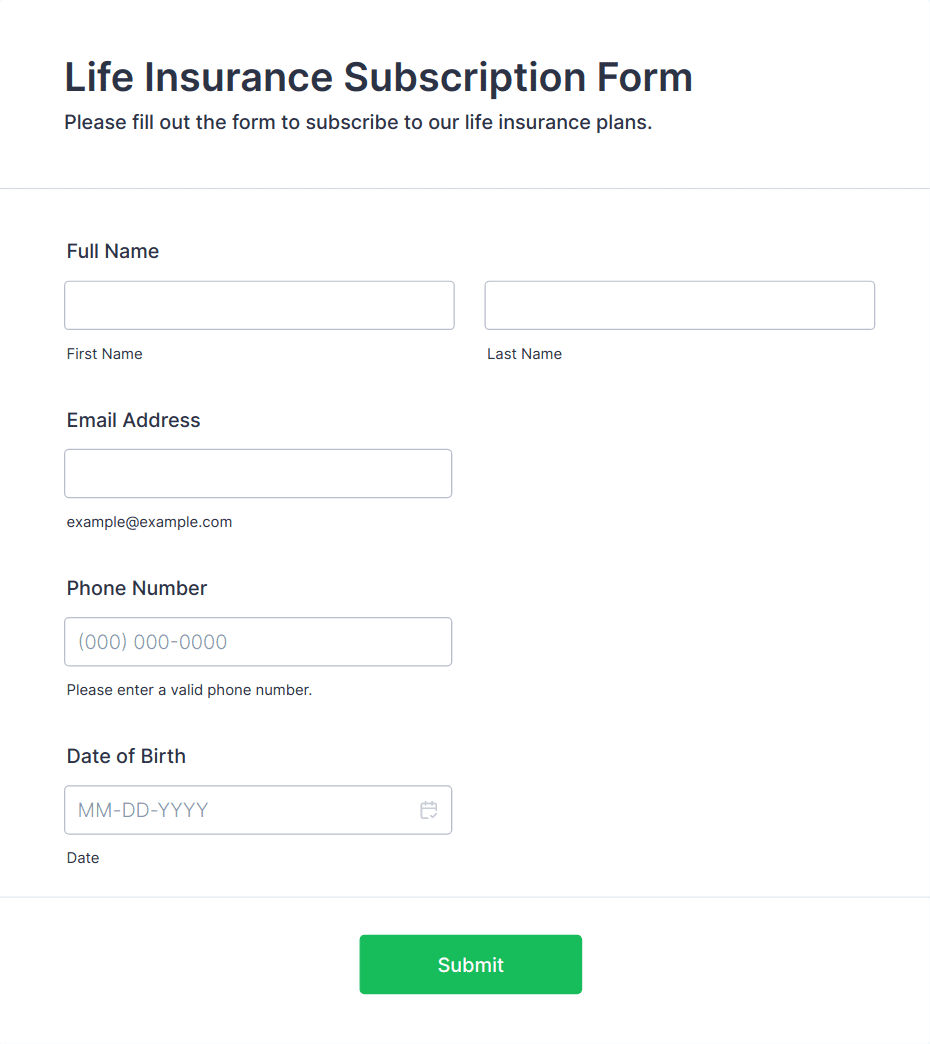This screenshot has width=930, height=1044.
Task: Click the Last Name sublabel text
Action: [x=524, y=354]
